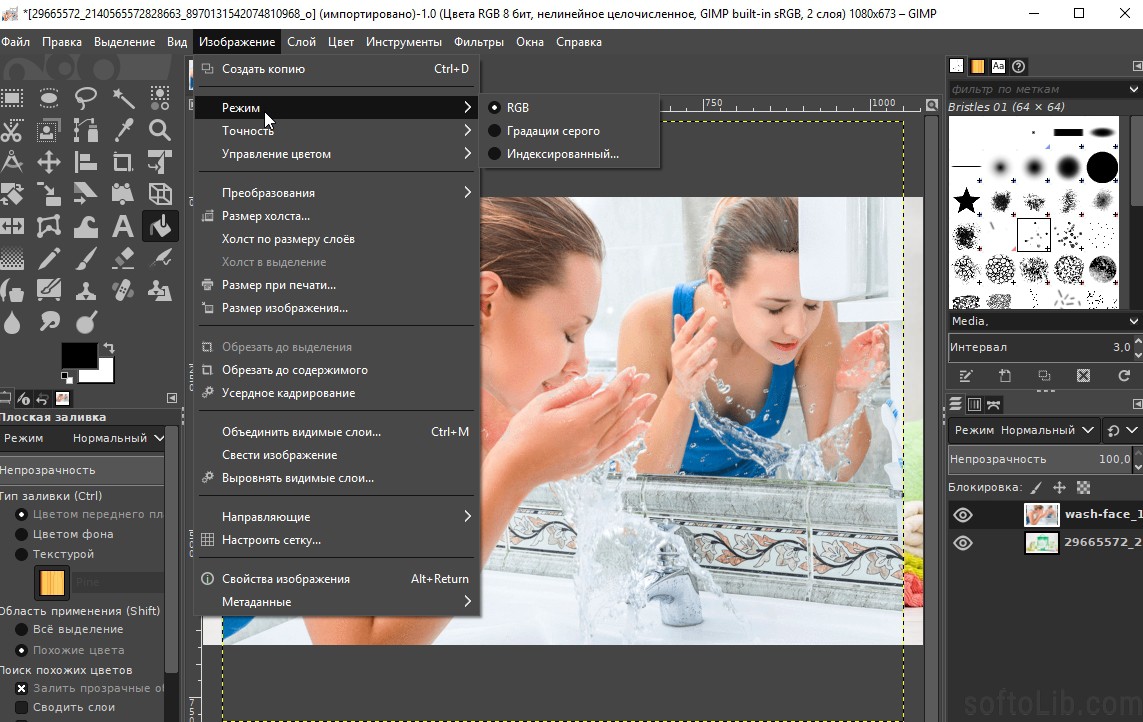Select the Free Select lasso tool
Image resolution: width=1143 pixels, height=722 pixels.
86,98
